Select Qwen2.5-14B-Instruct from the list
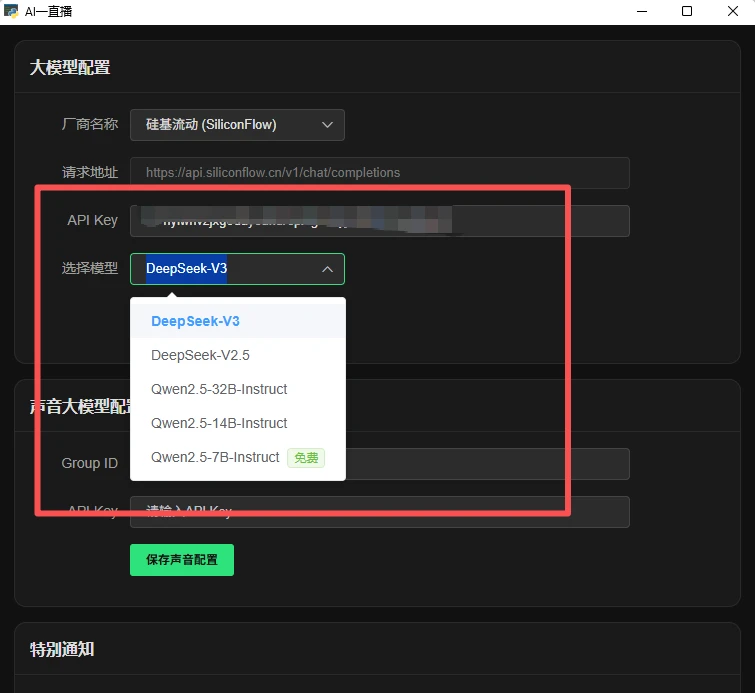 click(219, 423)
